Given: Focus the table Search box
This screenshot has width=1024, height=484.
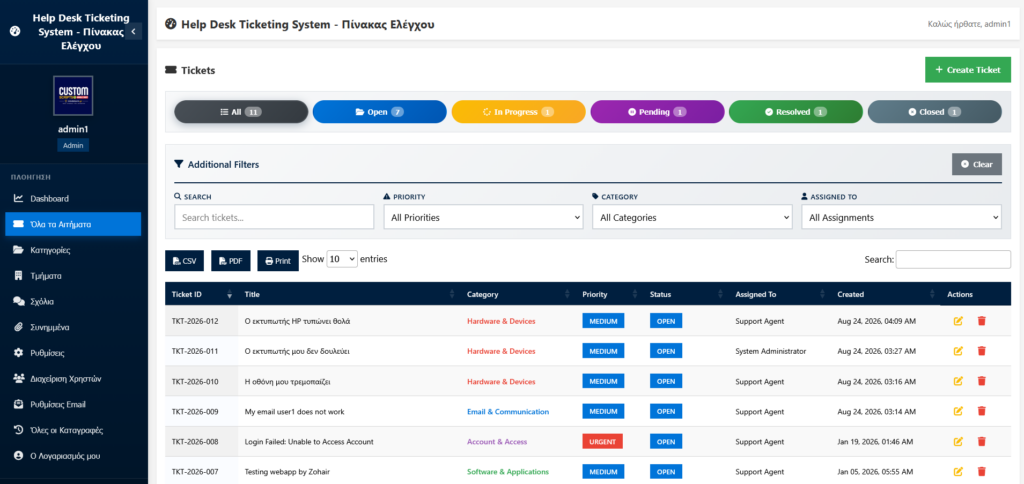Looking at the screenshot, I should pos(953,259).
